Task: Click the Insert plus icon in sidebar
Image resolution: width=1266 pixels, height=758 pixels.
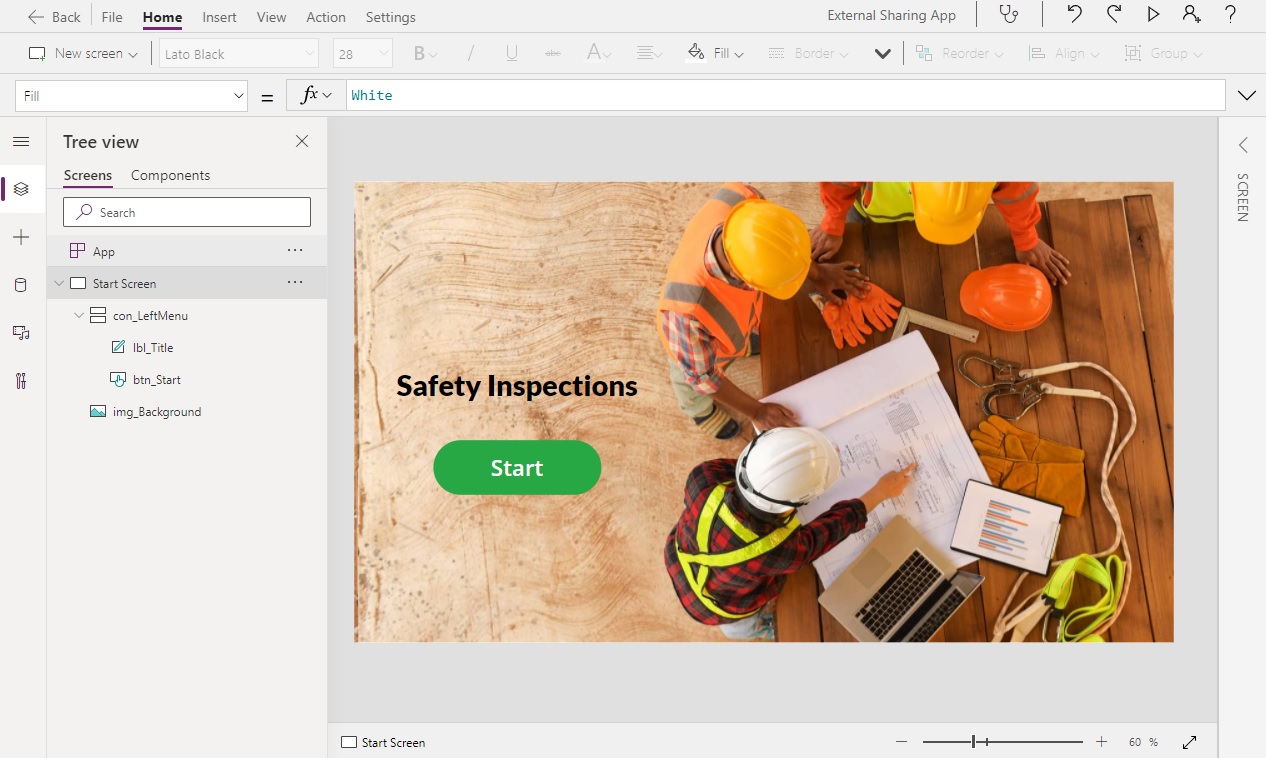Action: (21, 237)
